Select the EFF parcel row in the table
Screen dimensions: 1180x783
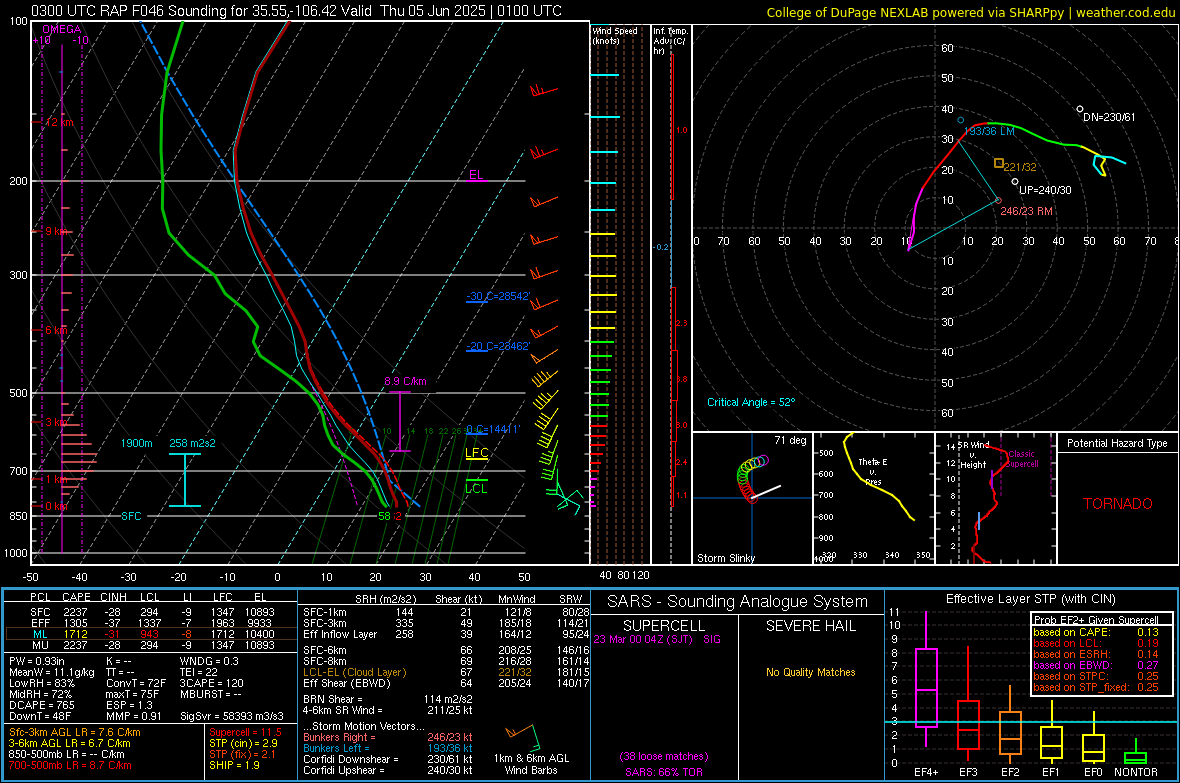pos(152,623)
